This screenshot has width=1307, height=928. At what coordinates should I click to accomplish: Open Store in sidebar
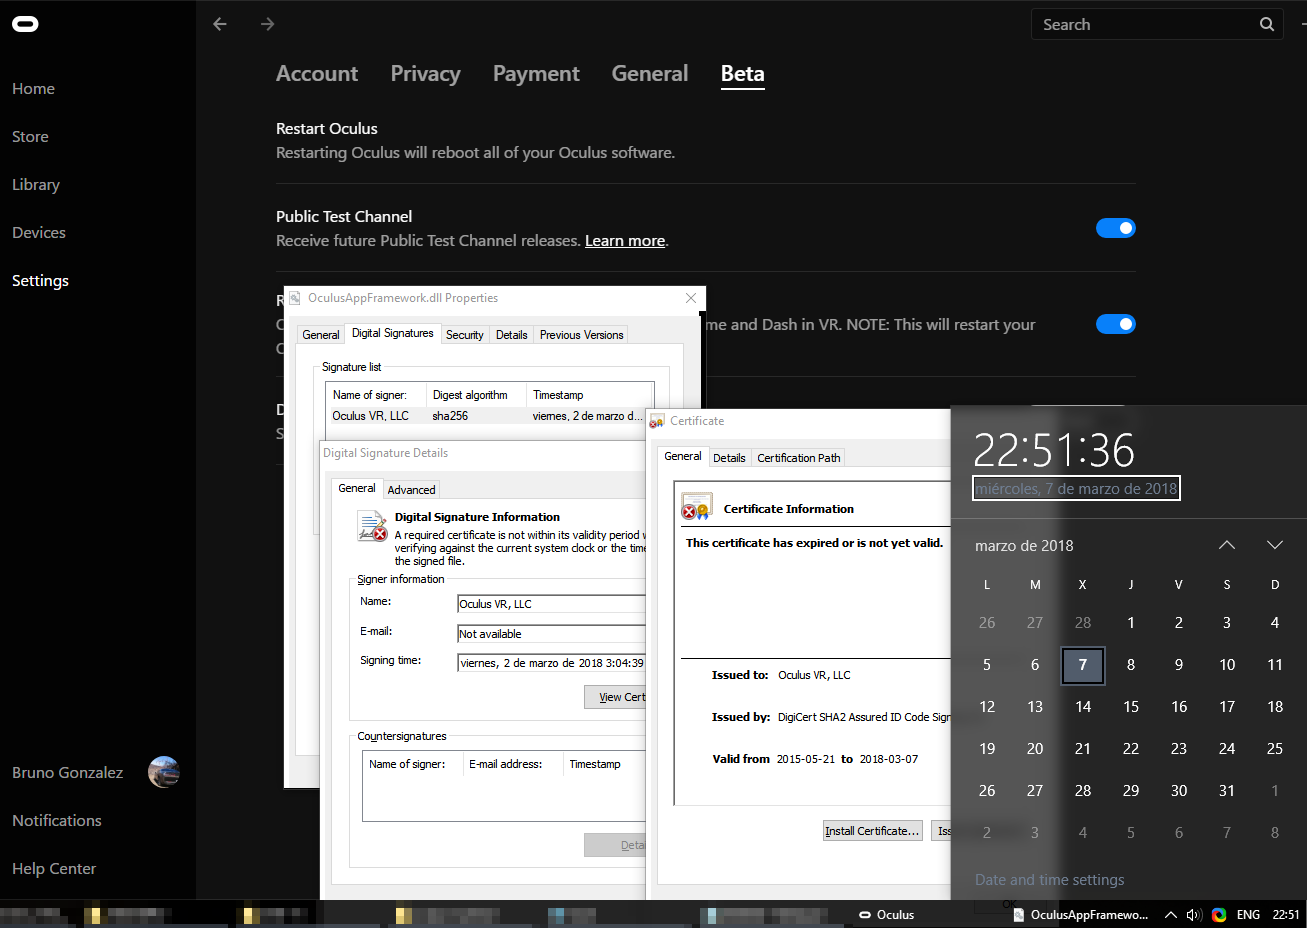pos(30,137)
